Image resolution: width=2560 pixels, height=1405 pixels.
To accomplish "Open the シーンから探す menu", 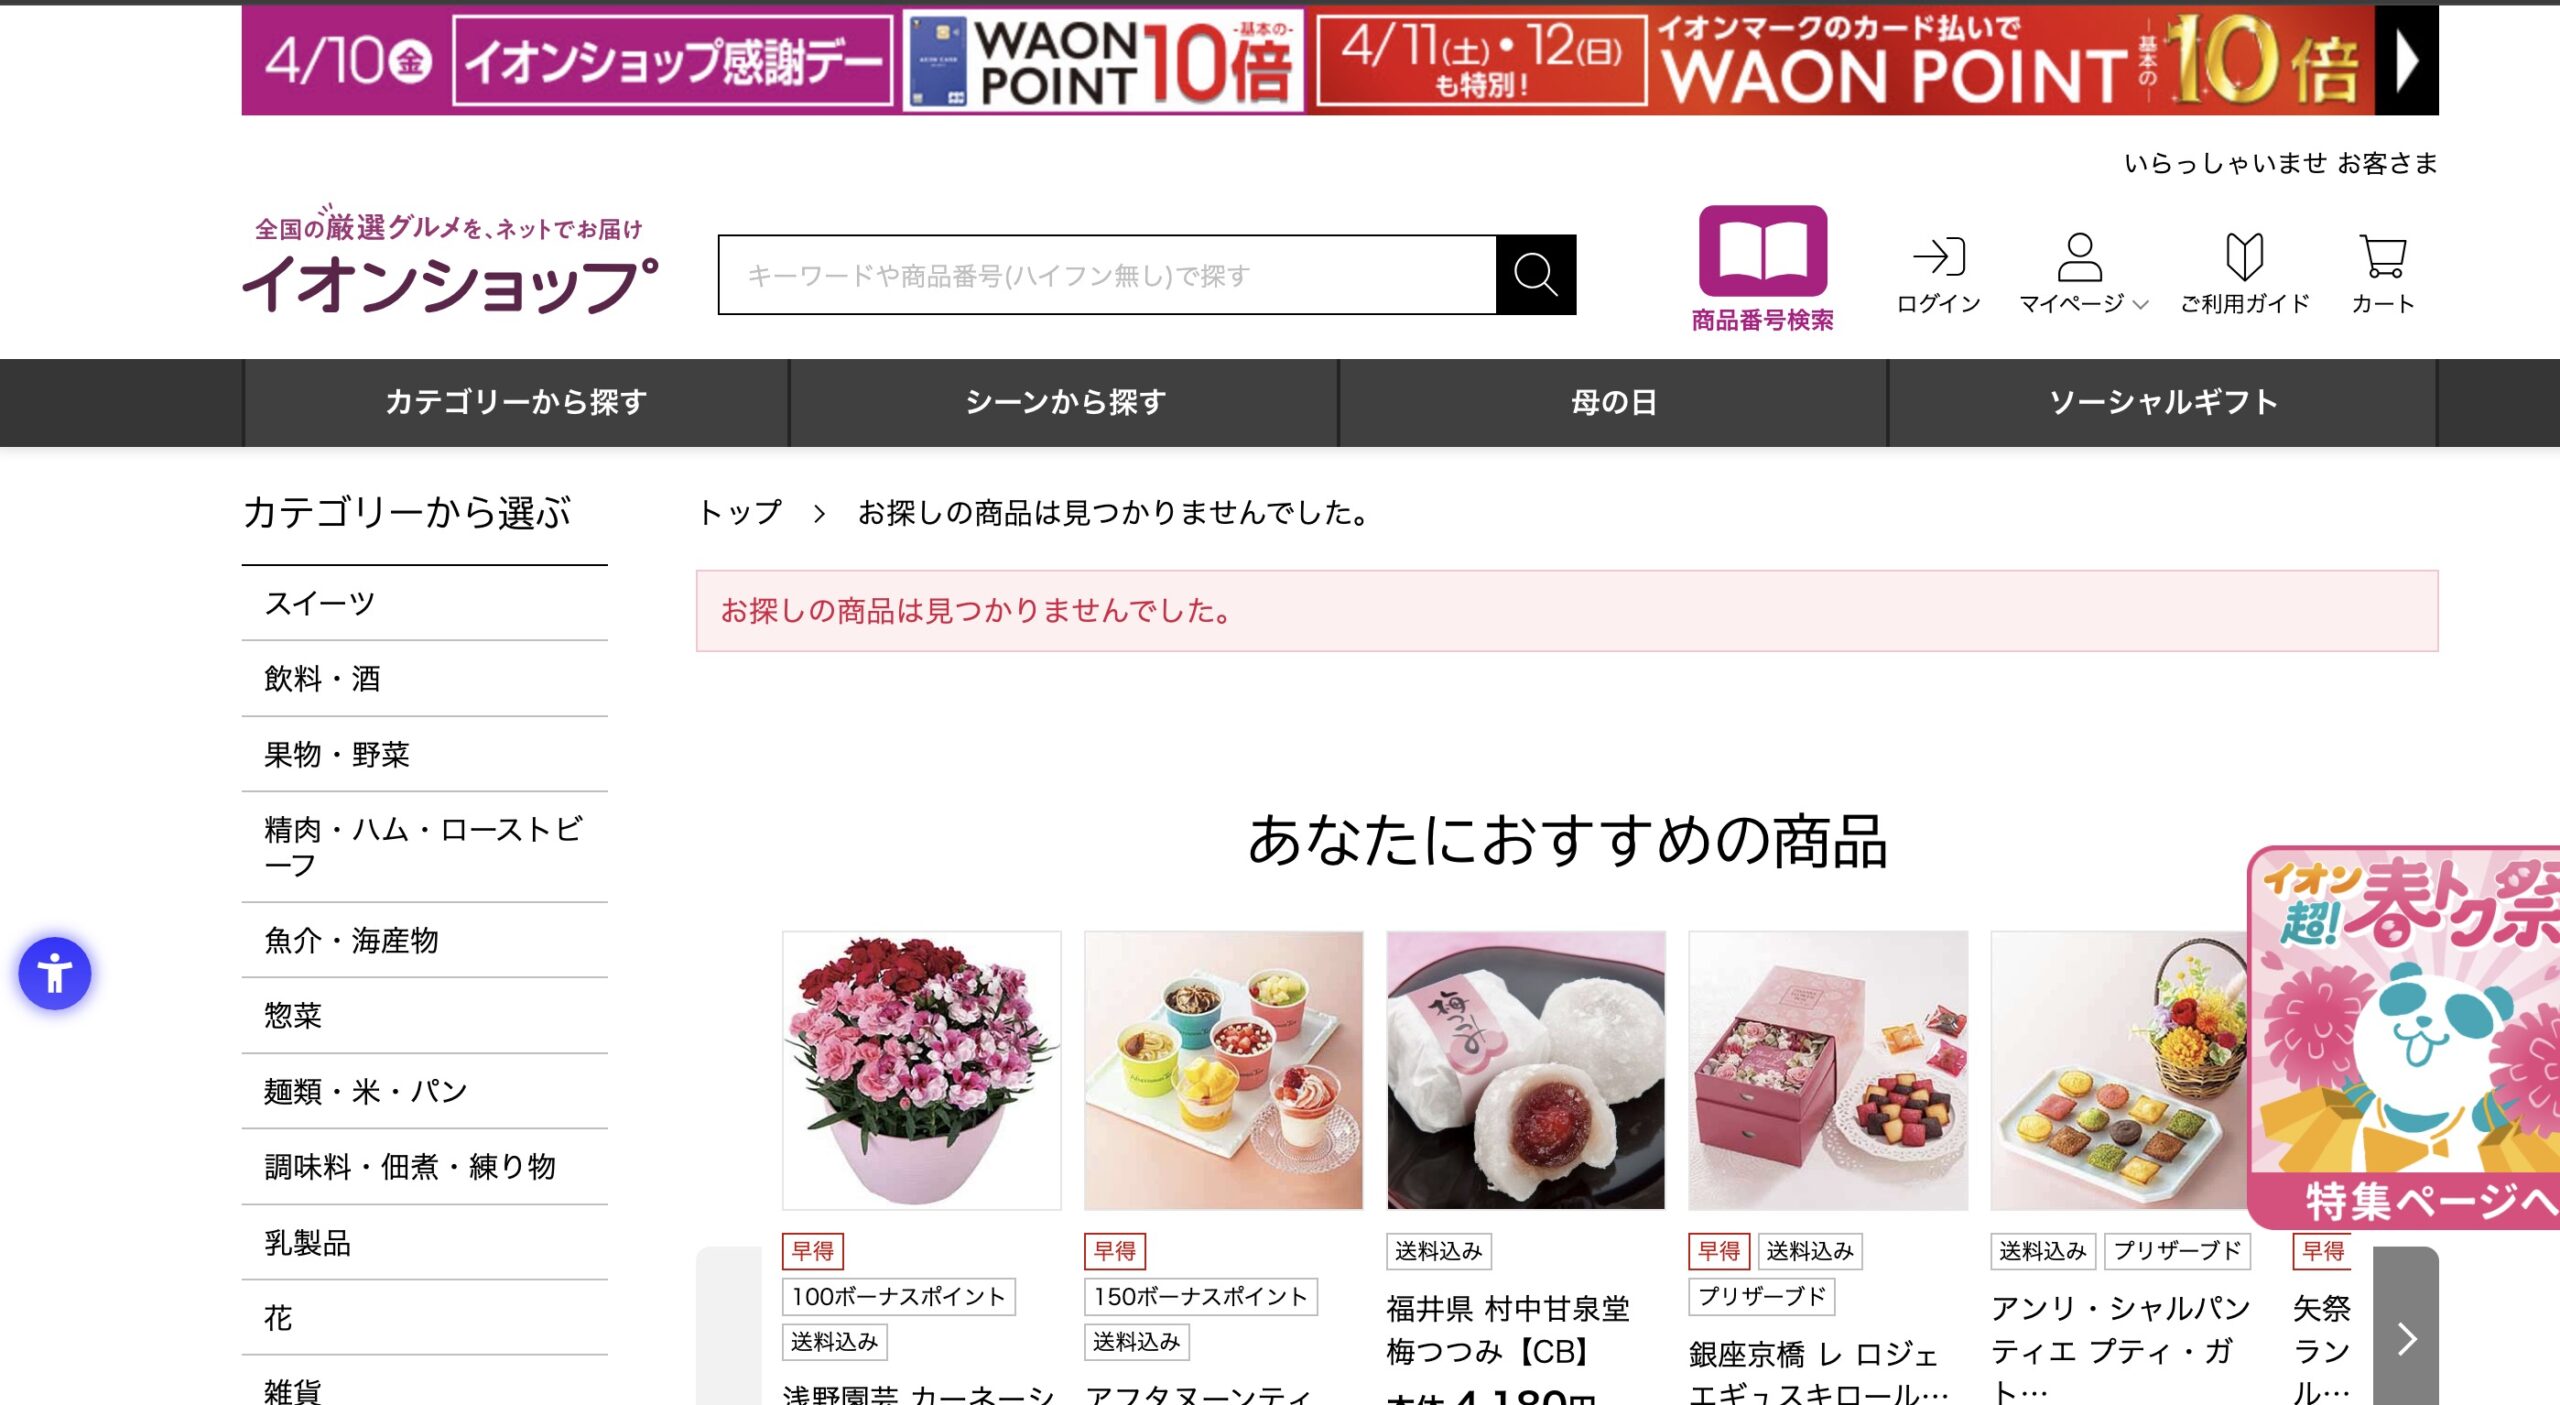I will 1064,402.
